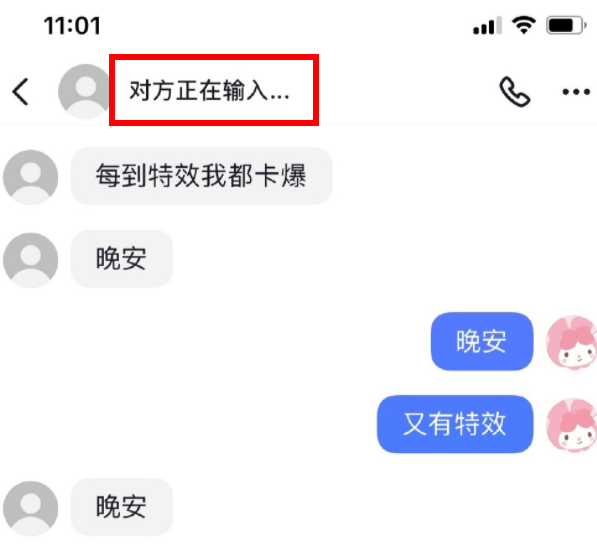Viewport: 597px width, 547px height.
Task: Tap the blue "又有特效" message bubble
Action: pyautogui.click(x=455, y=424)
